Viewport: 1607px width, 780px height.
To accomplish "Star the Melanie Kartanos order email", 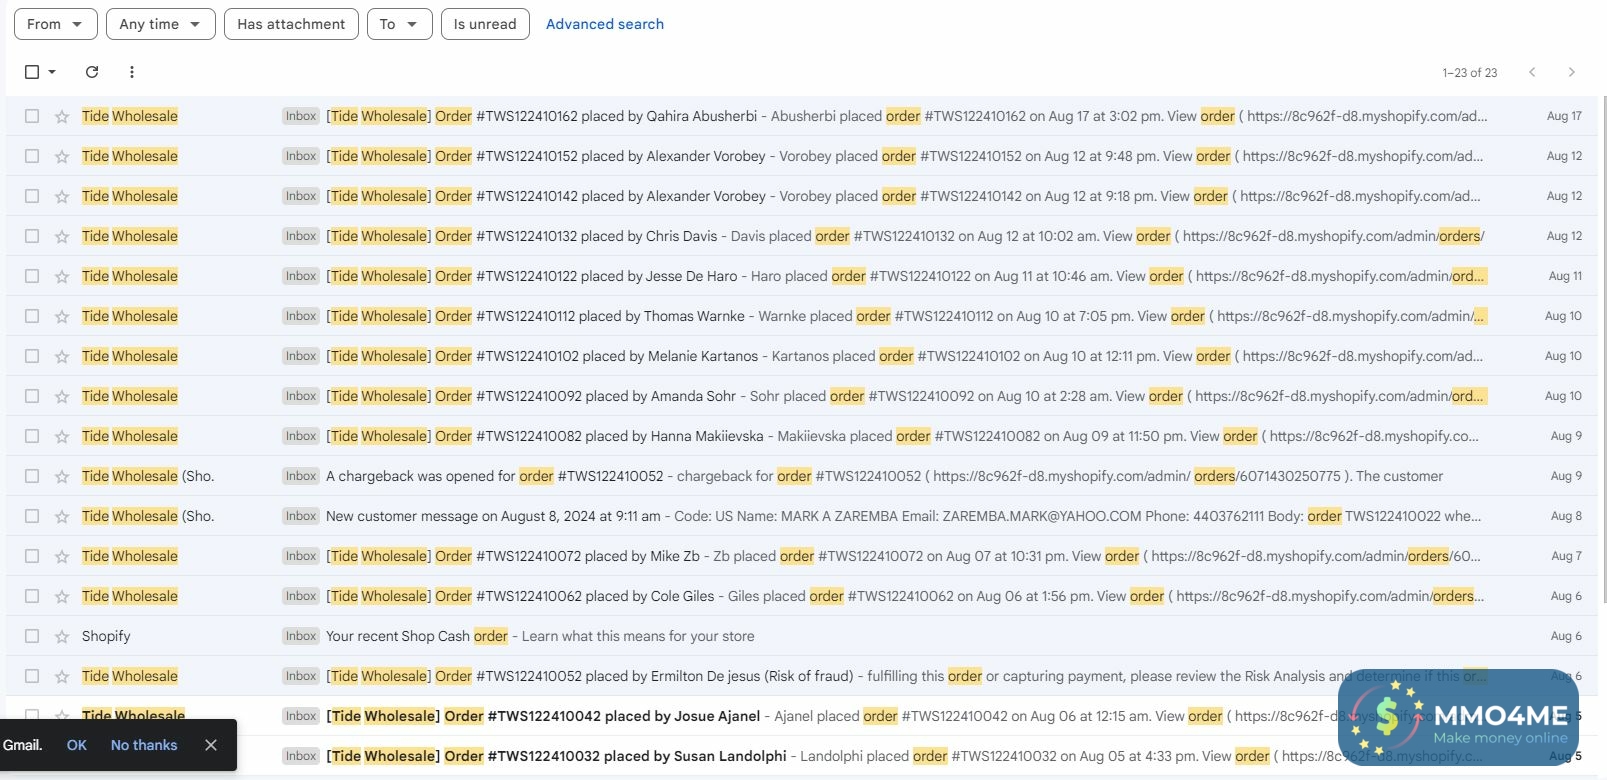I will click(62, 356).
